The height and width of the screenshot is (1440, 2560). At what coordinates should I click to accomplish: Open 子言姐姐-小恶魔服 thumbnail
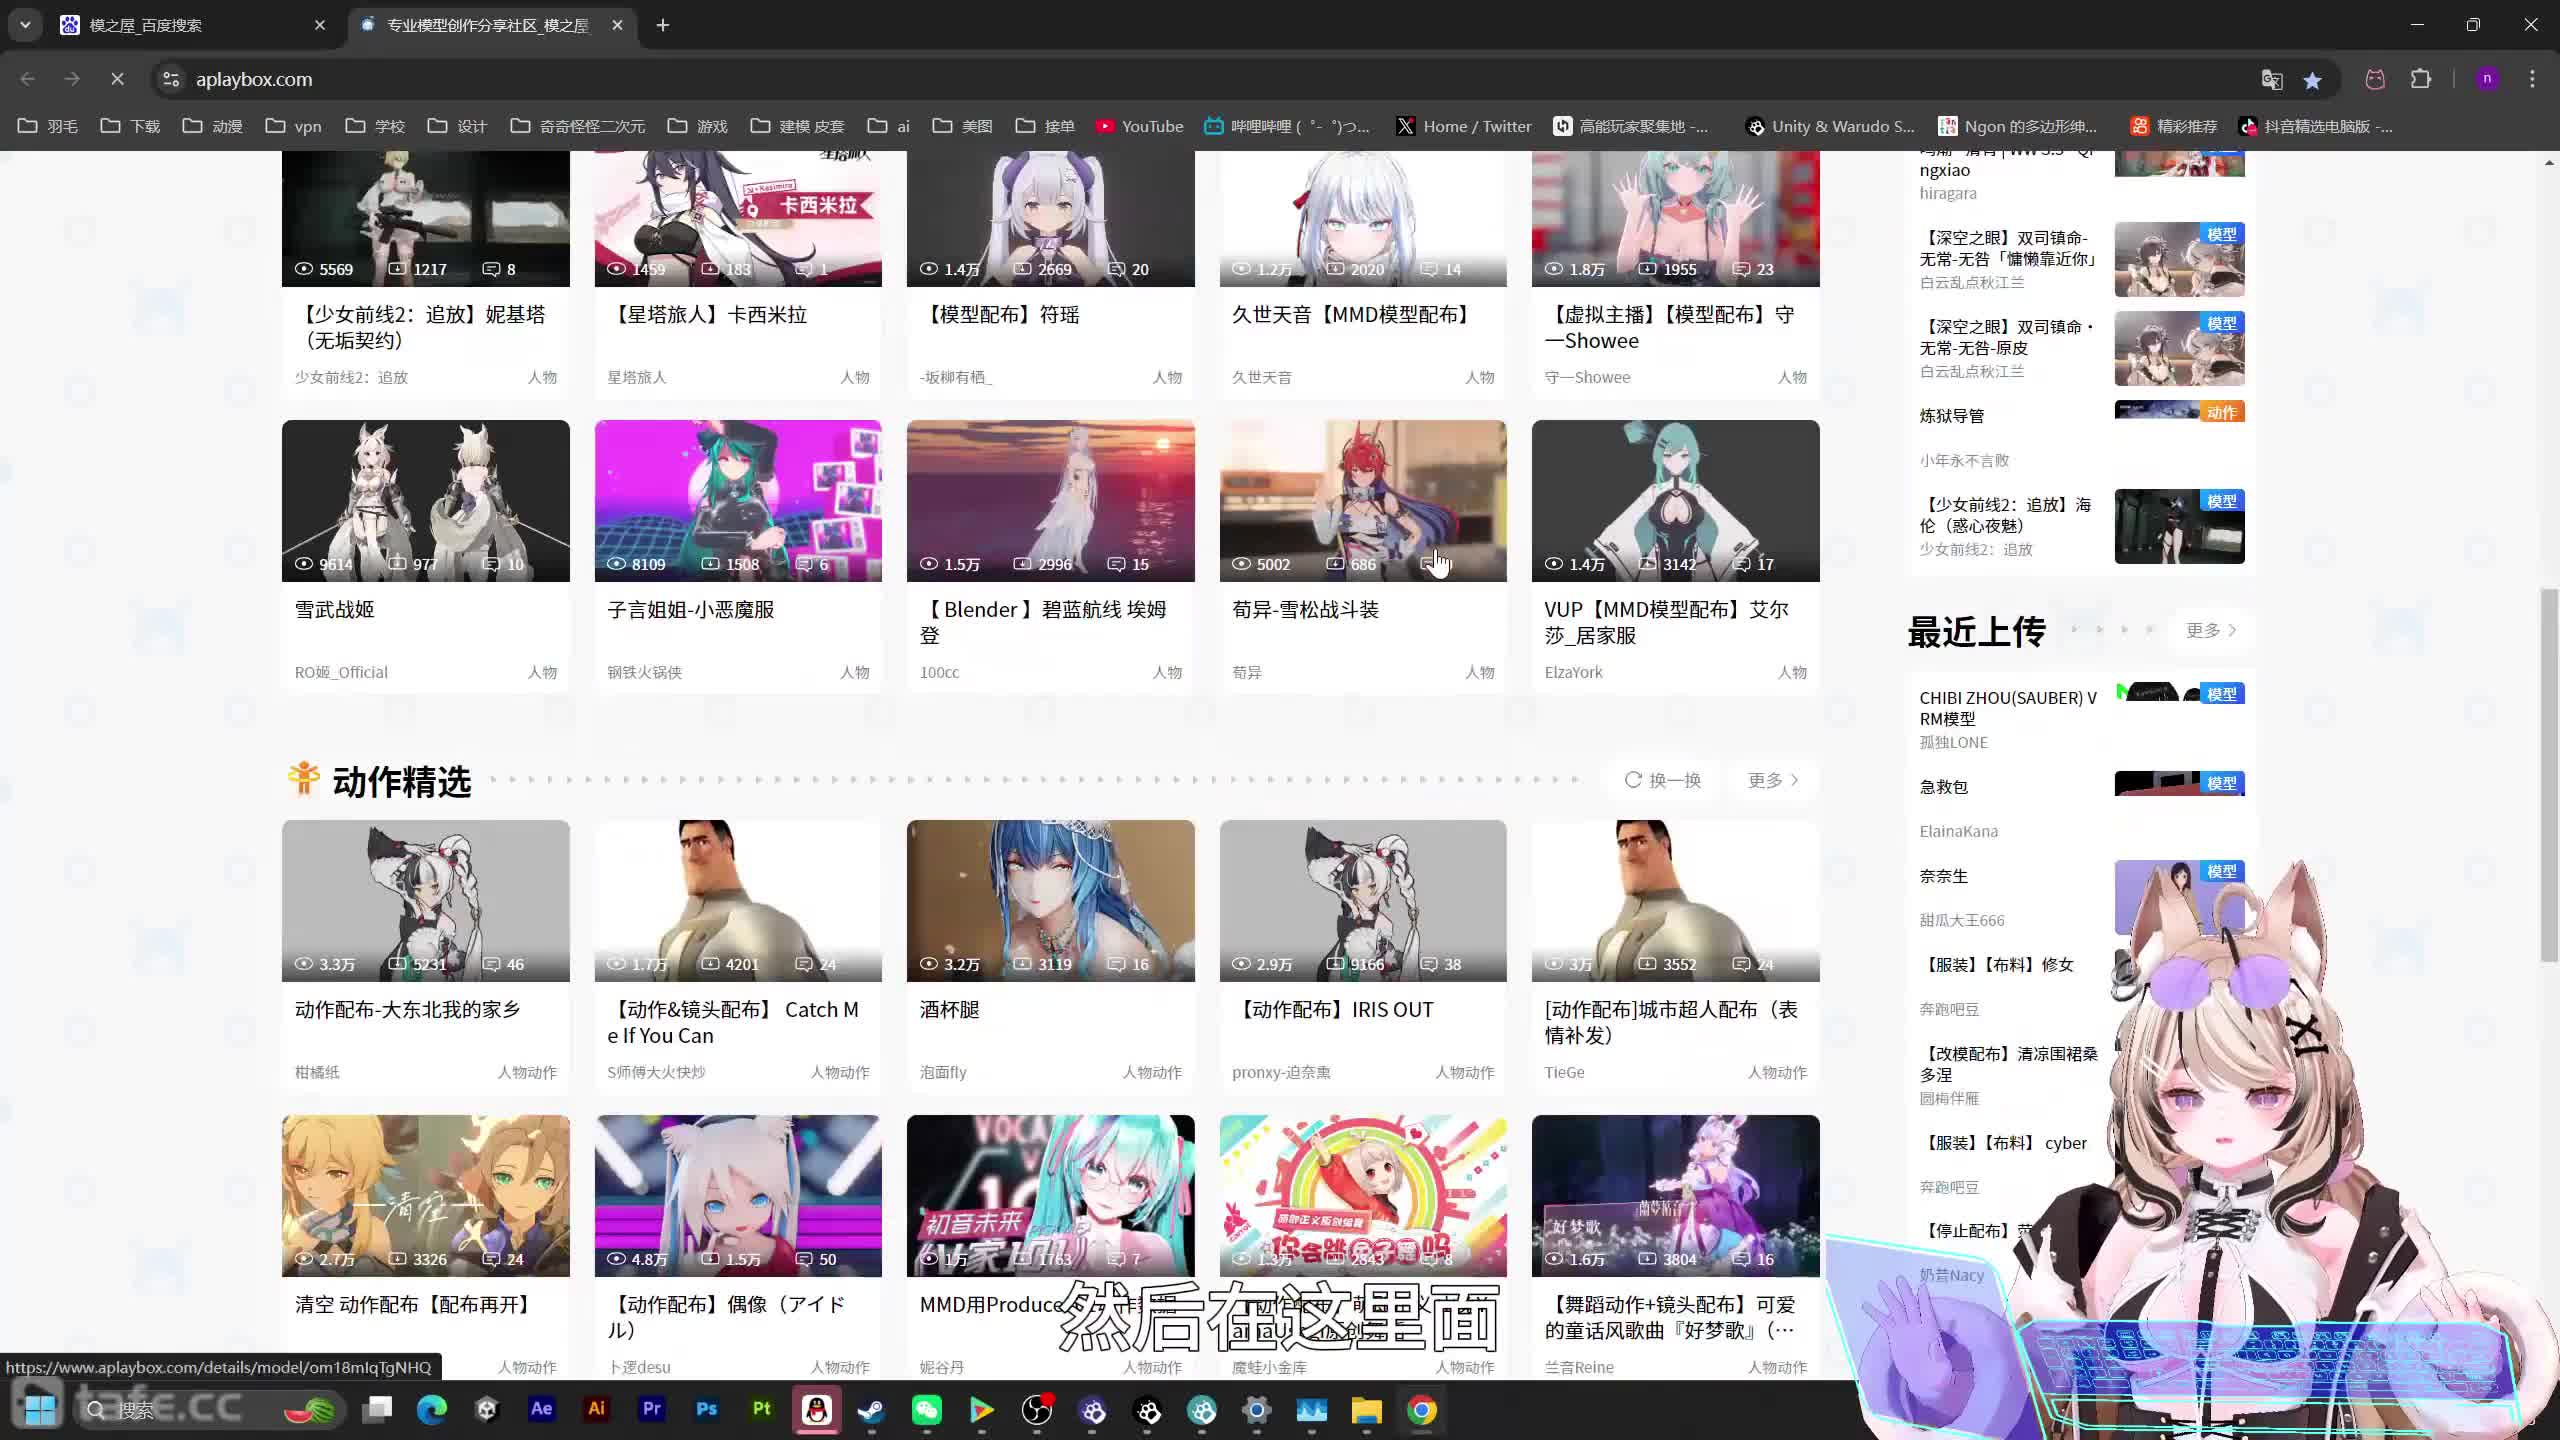(x=738, y=501)
